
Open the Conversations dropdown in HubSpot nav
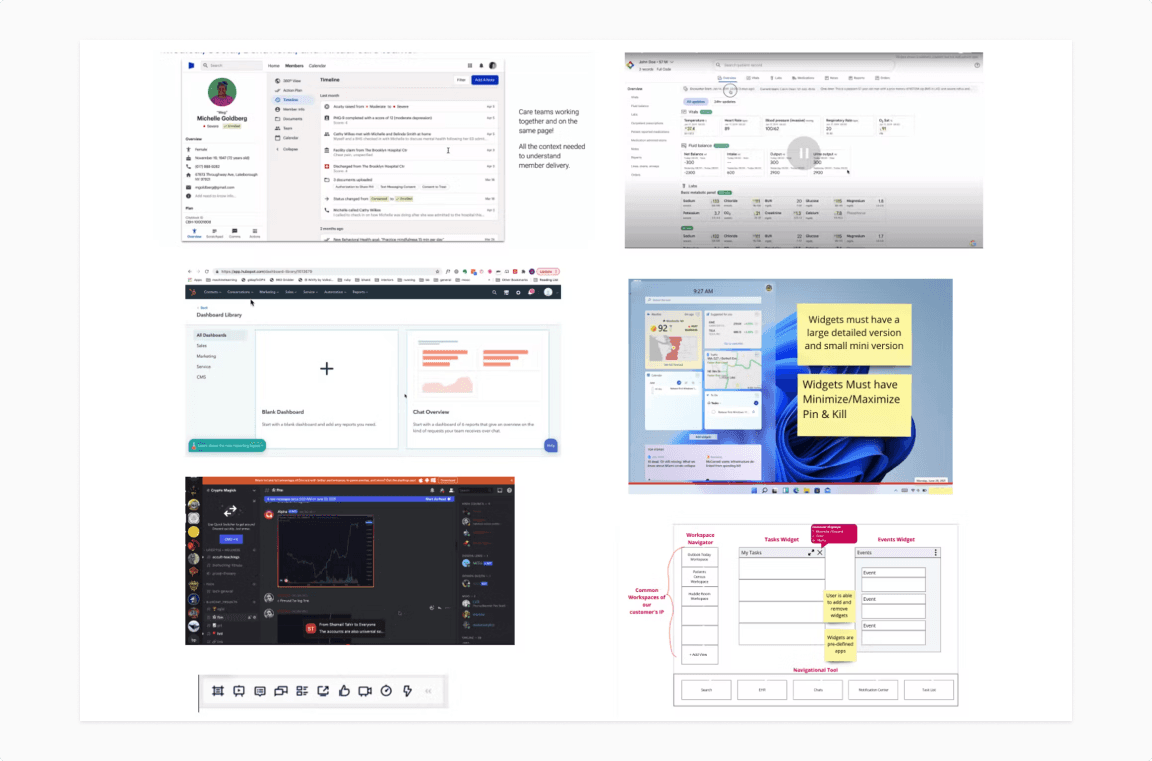[x=240, y=292]
